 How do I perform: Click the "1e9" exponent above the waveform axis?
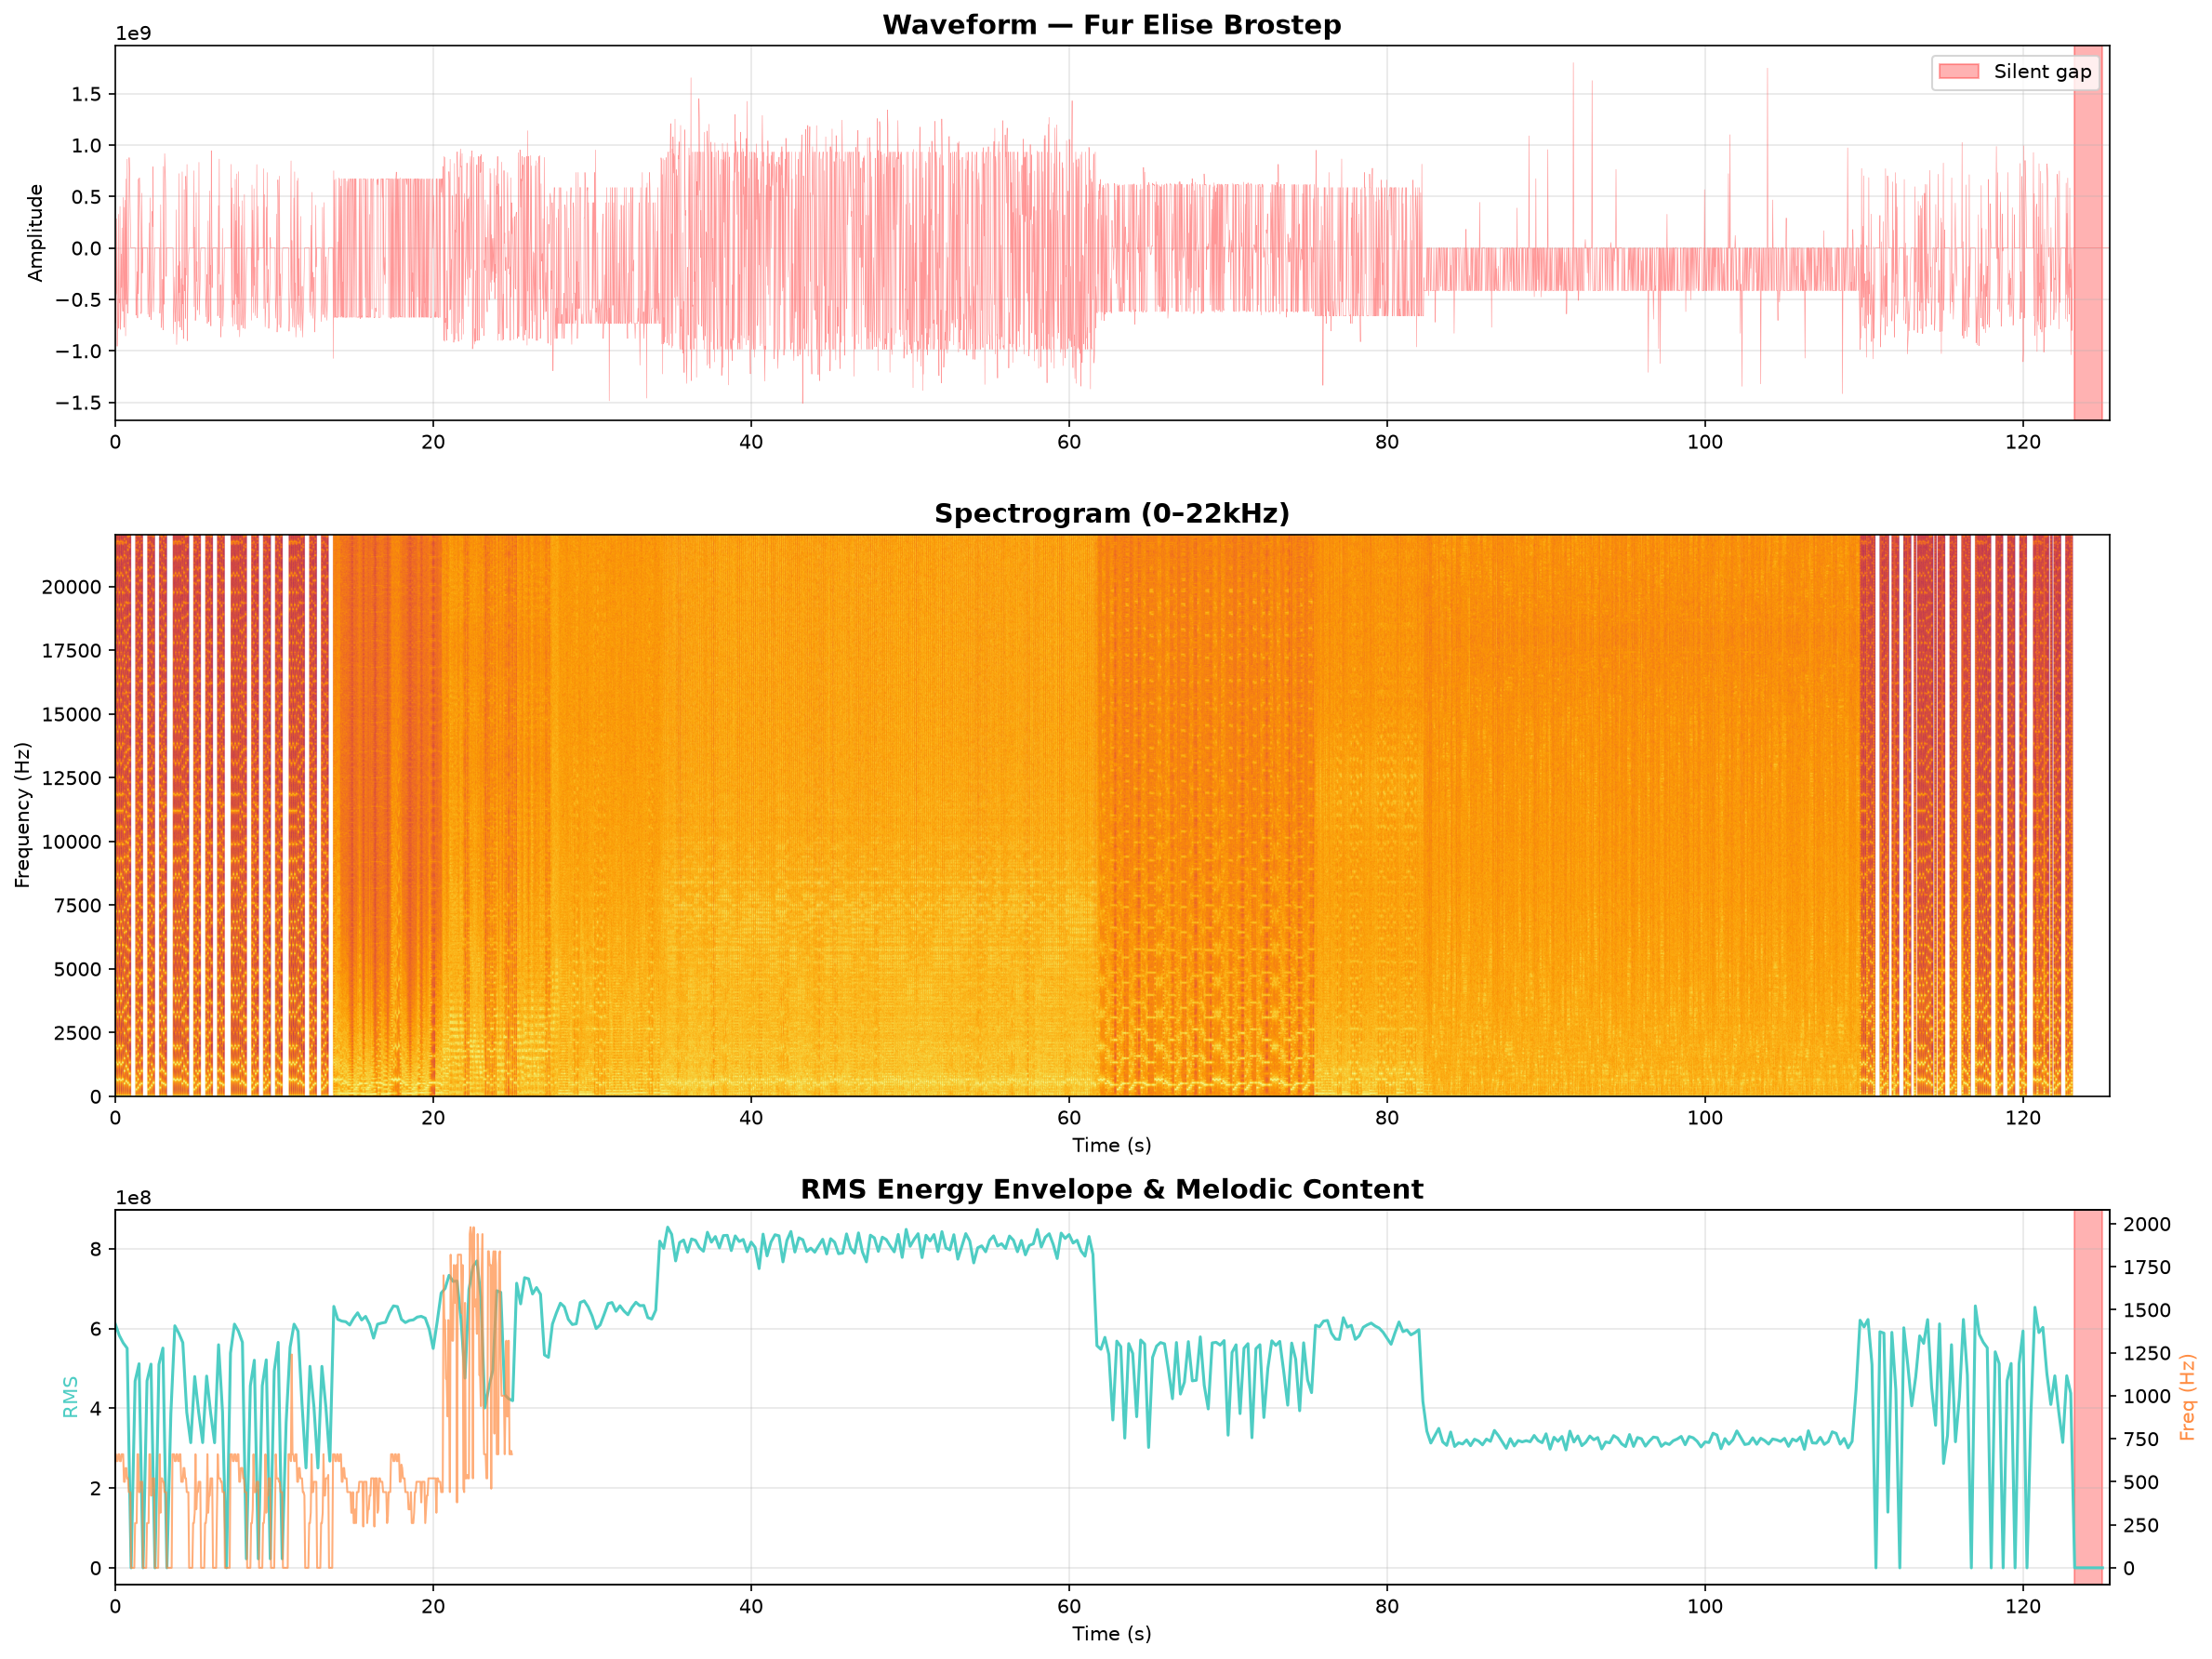point(133,34)
